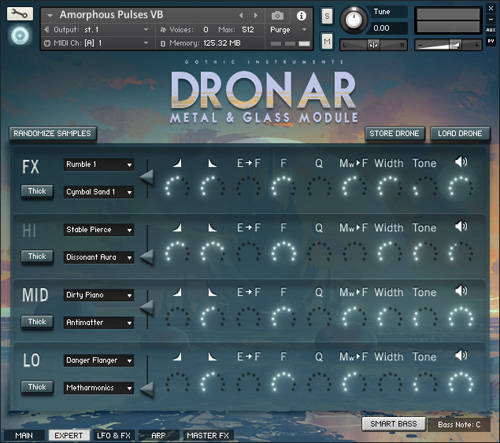
Task: Select next preset with right arrow
Action: point(256,15)
